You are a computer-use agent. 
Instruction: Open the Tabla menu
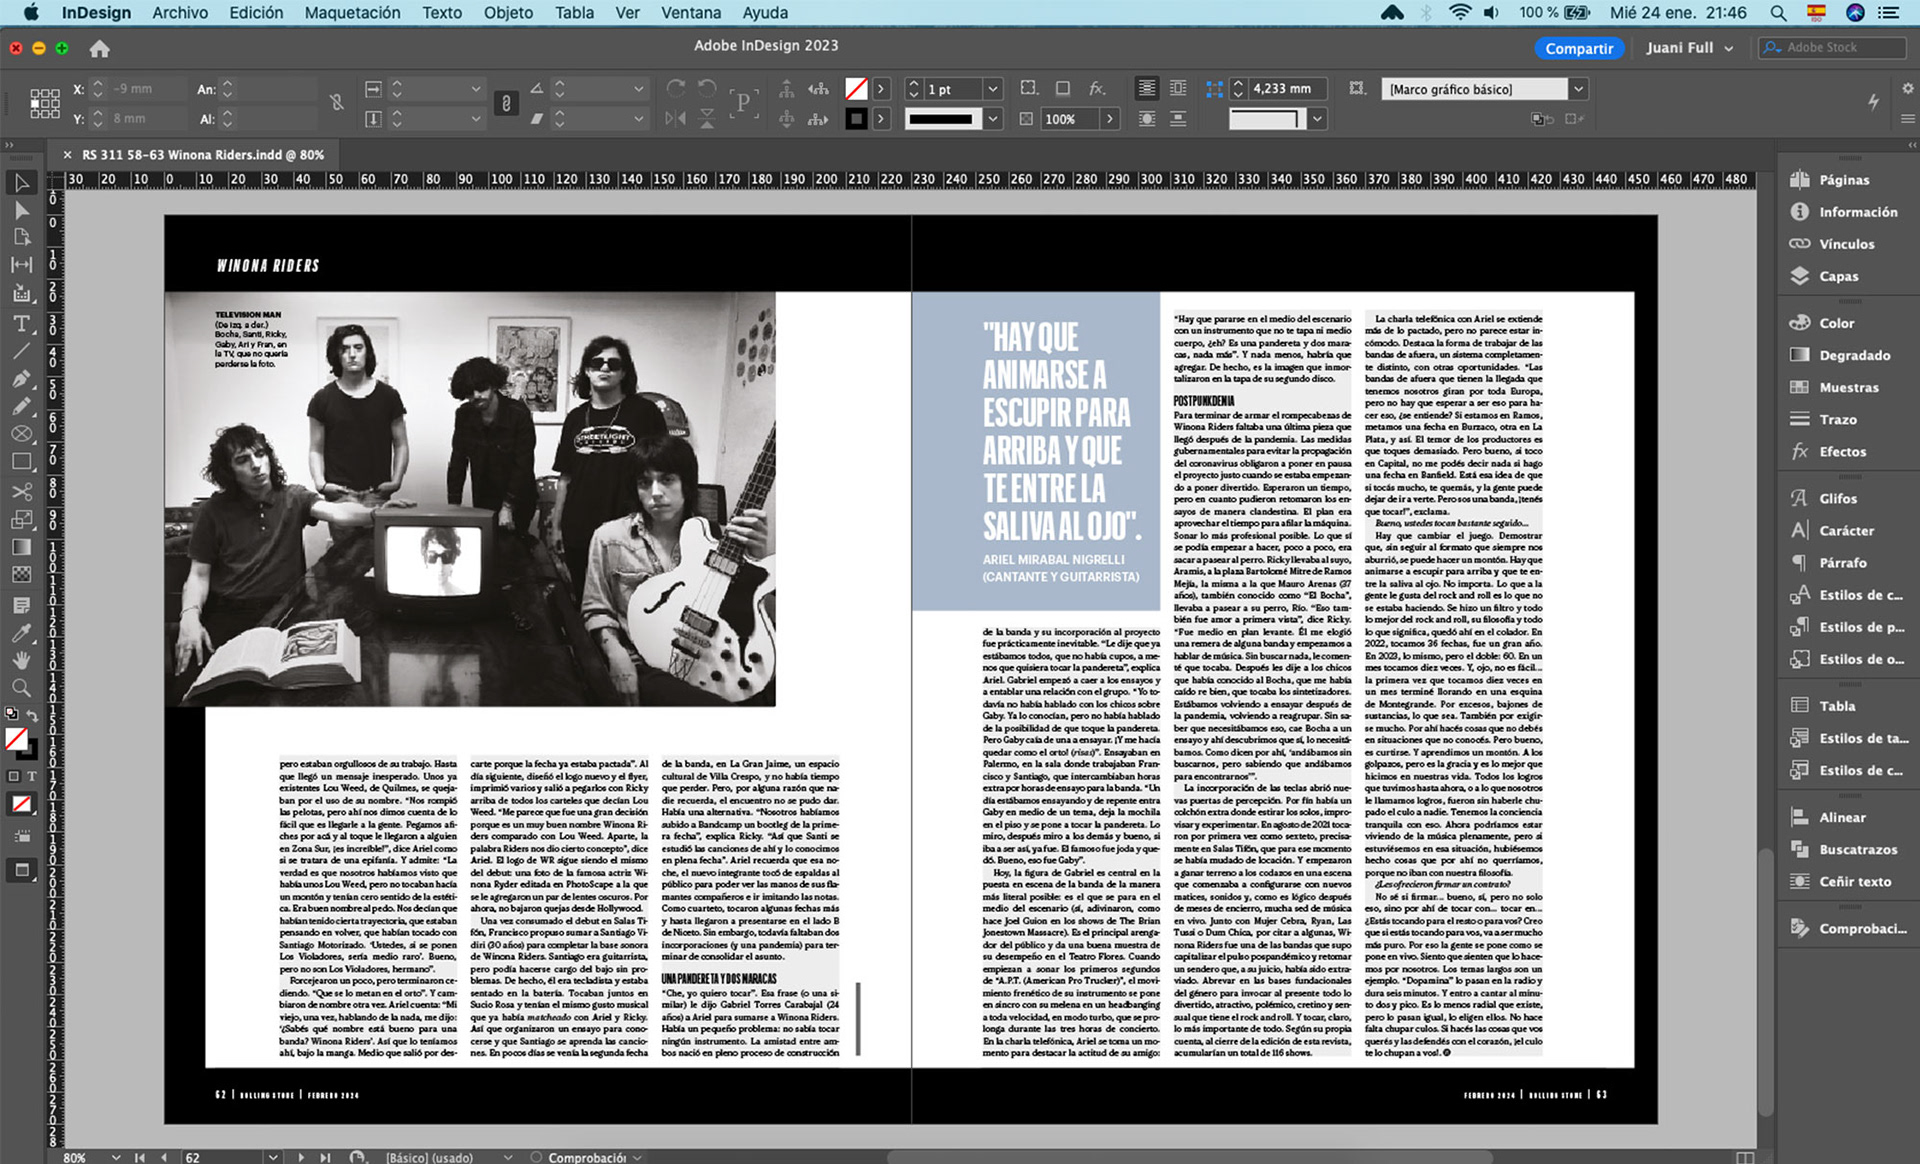tap(574, 13)
